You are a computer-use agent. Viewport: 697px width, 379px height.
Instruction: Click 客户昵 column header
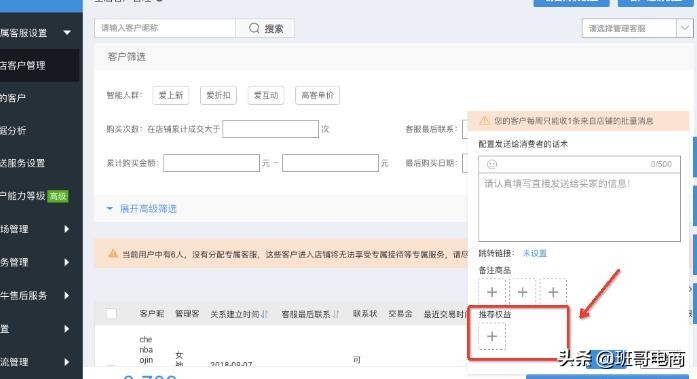tap(152, 314)
